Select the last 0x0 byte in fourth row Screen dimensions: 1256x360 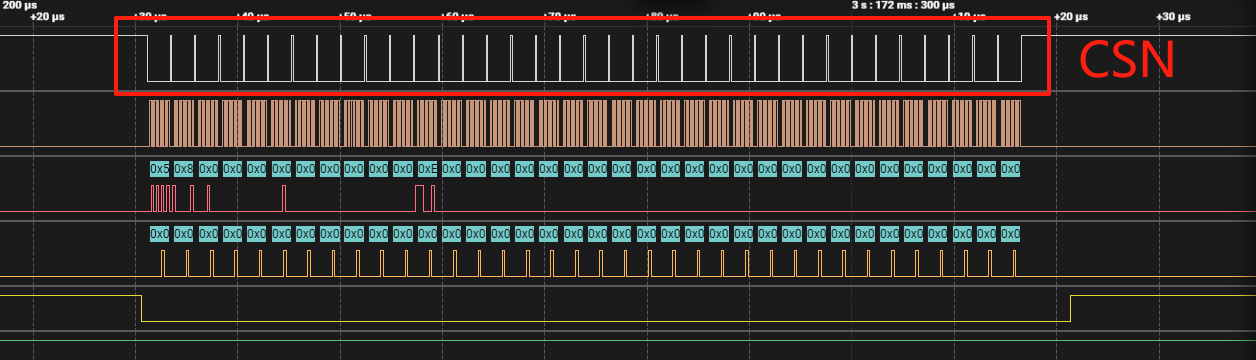click(x=1011, y=234)
